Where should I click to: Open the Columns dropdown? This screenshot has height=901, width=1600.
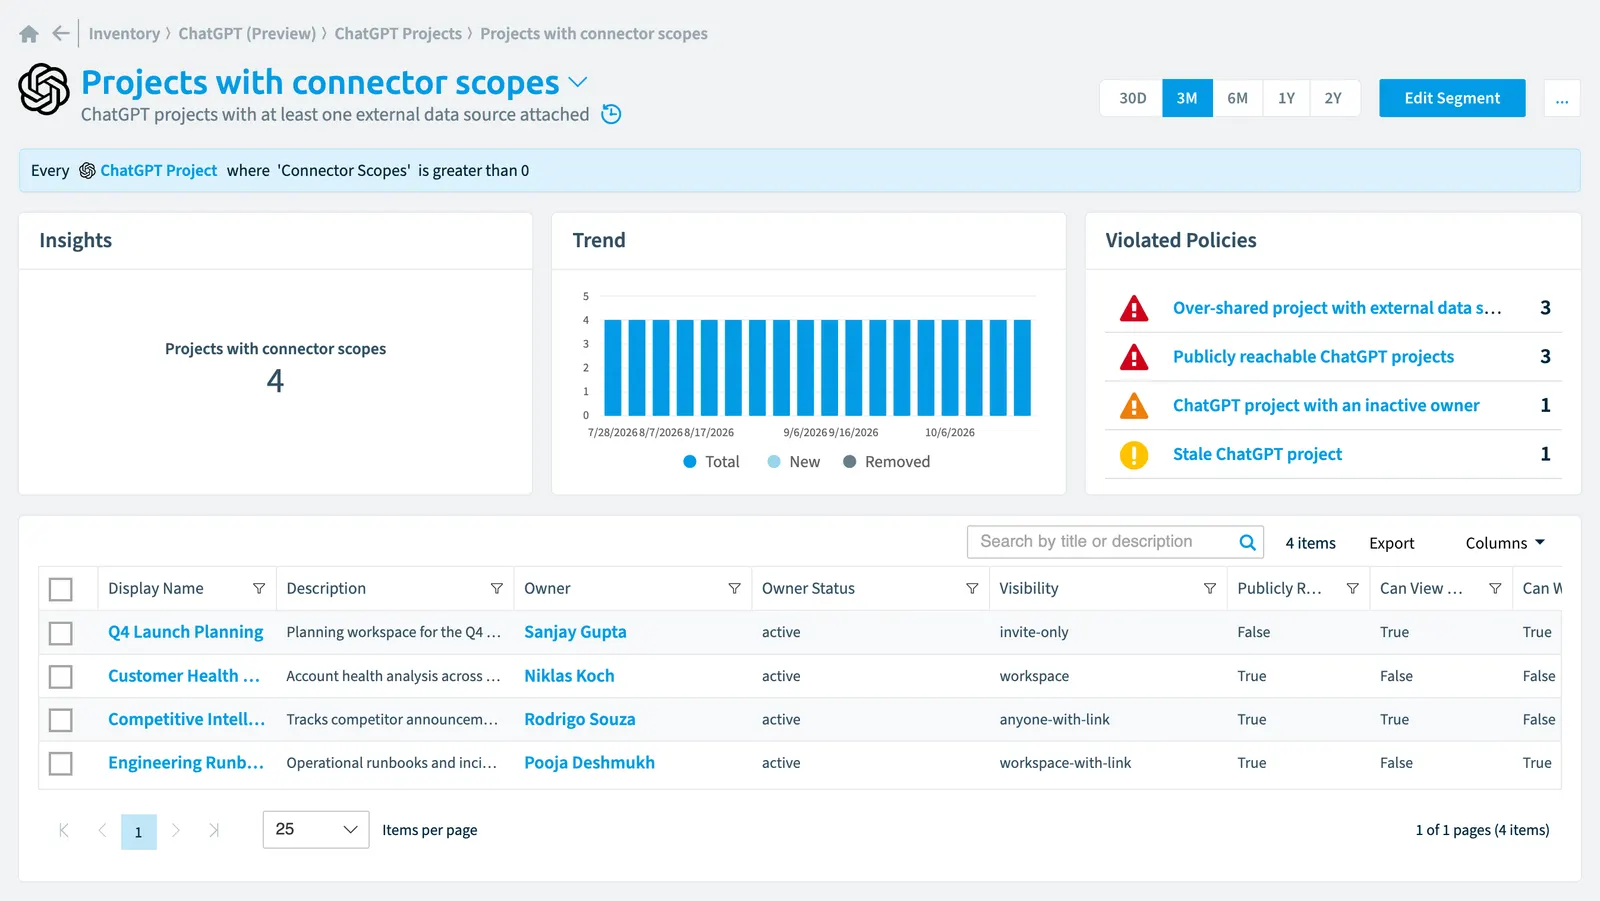click(1505, 543)
